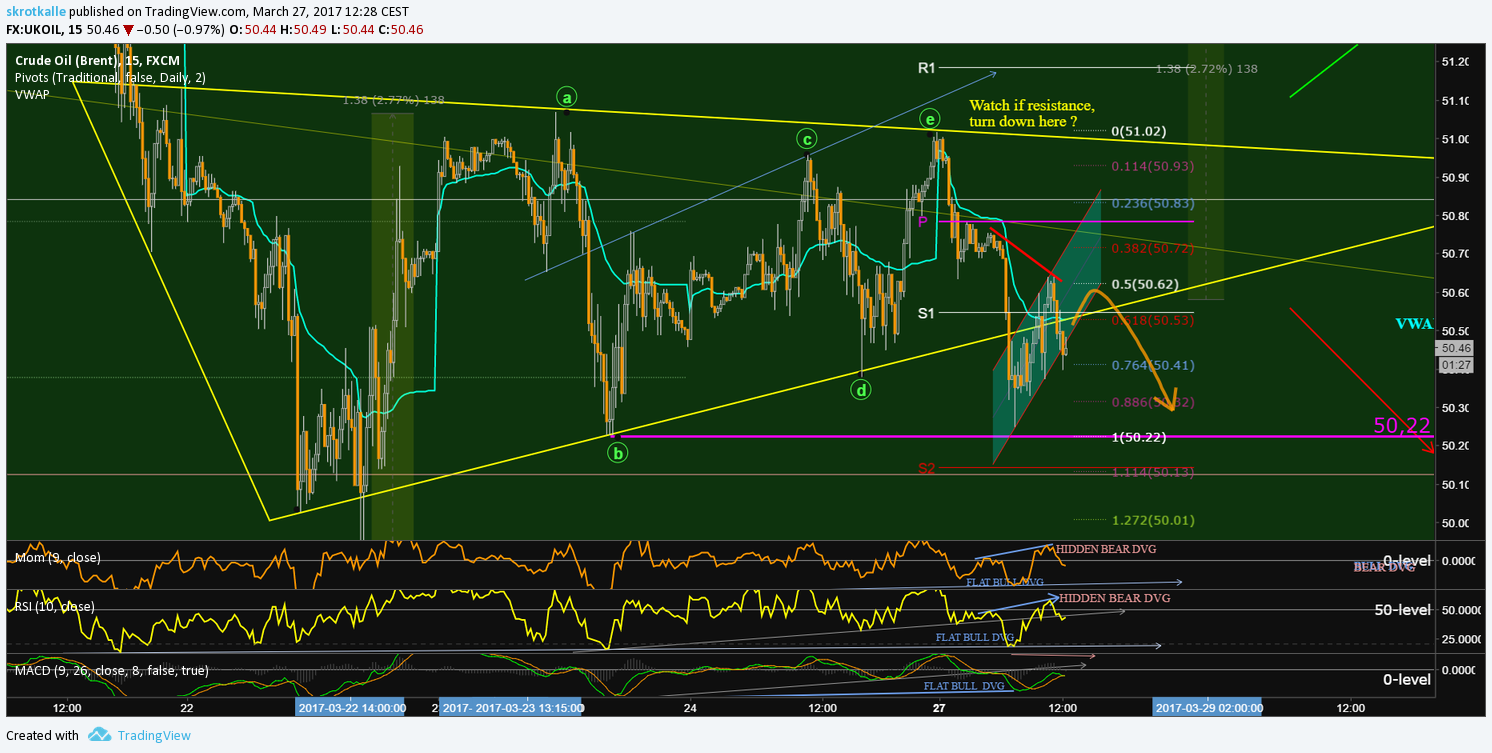
Task: Click the TradingView cloud logo icon
Action: pos(98,735)
